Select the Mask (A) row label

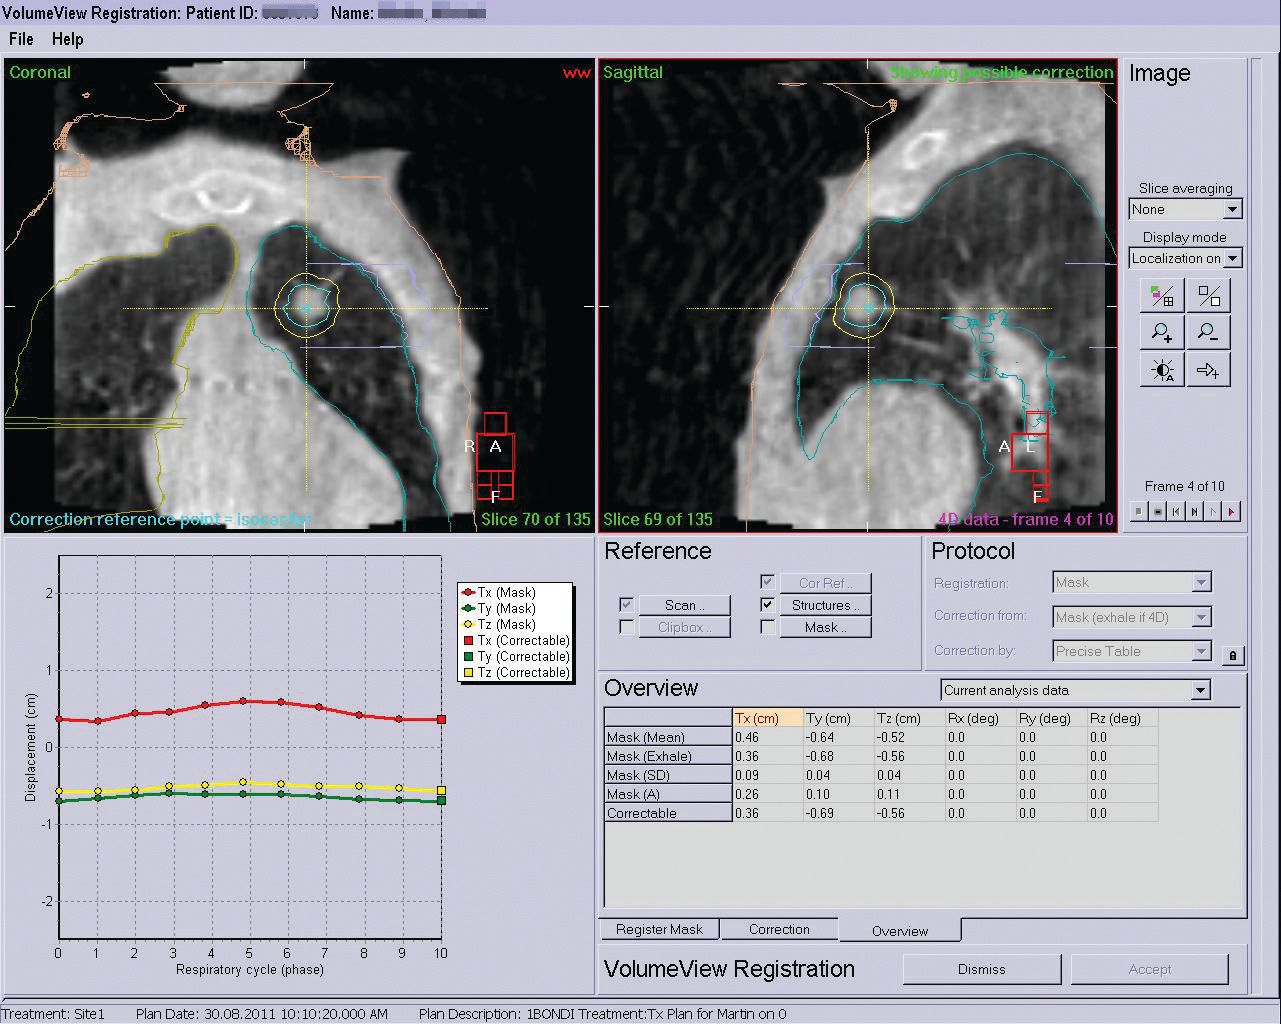pos(668,794)
